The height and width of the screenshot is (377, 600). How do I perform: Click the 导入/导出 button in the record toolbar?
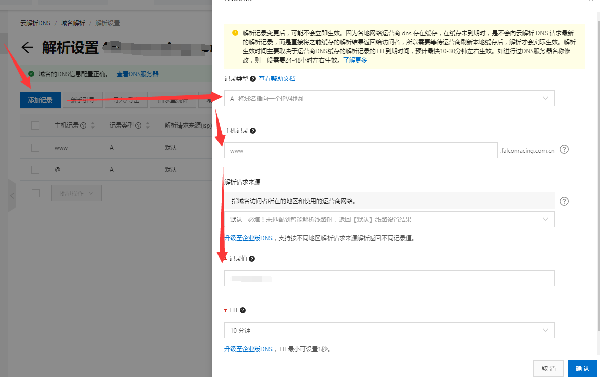126,100
